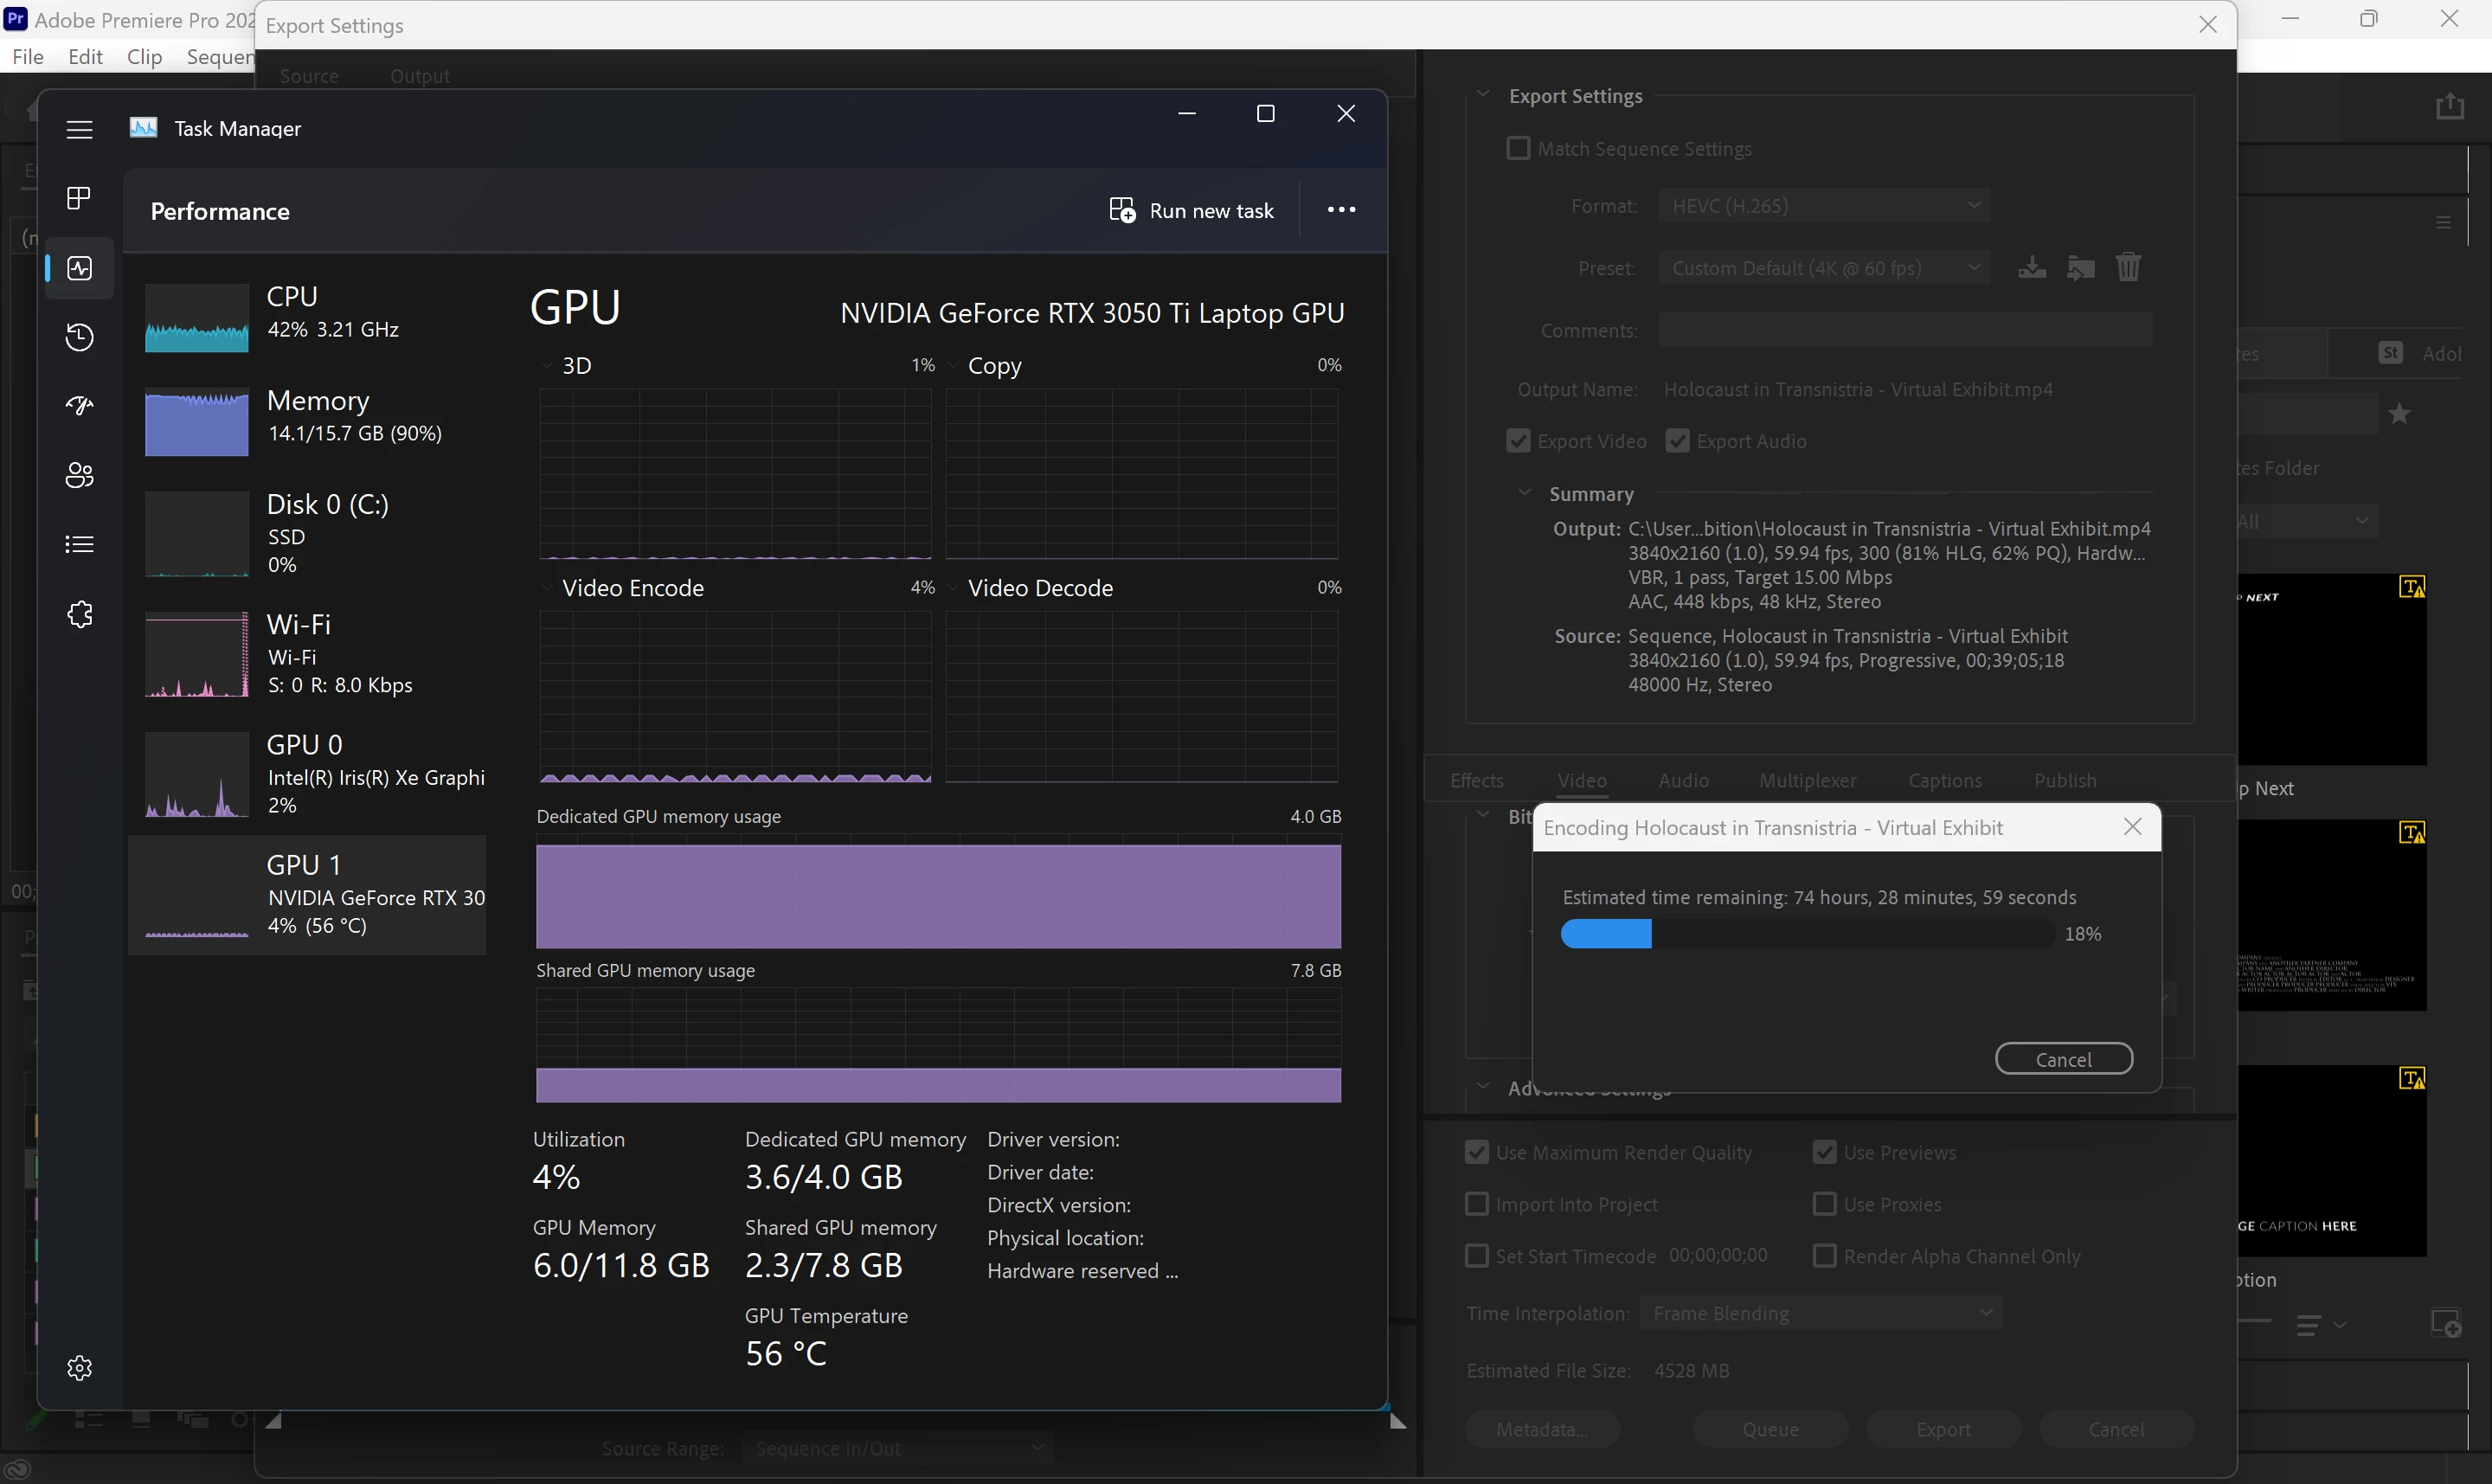The width and height of the screenshot is (2492, 1484).
Task: Open the Details list page icon
Action: click(x=79, y=544)
